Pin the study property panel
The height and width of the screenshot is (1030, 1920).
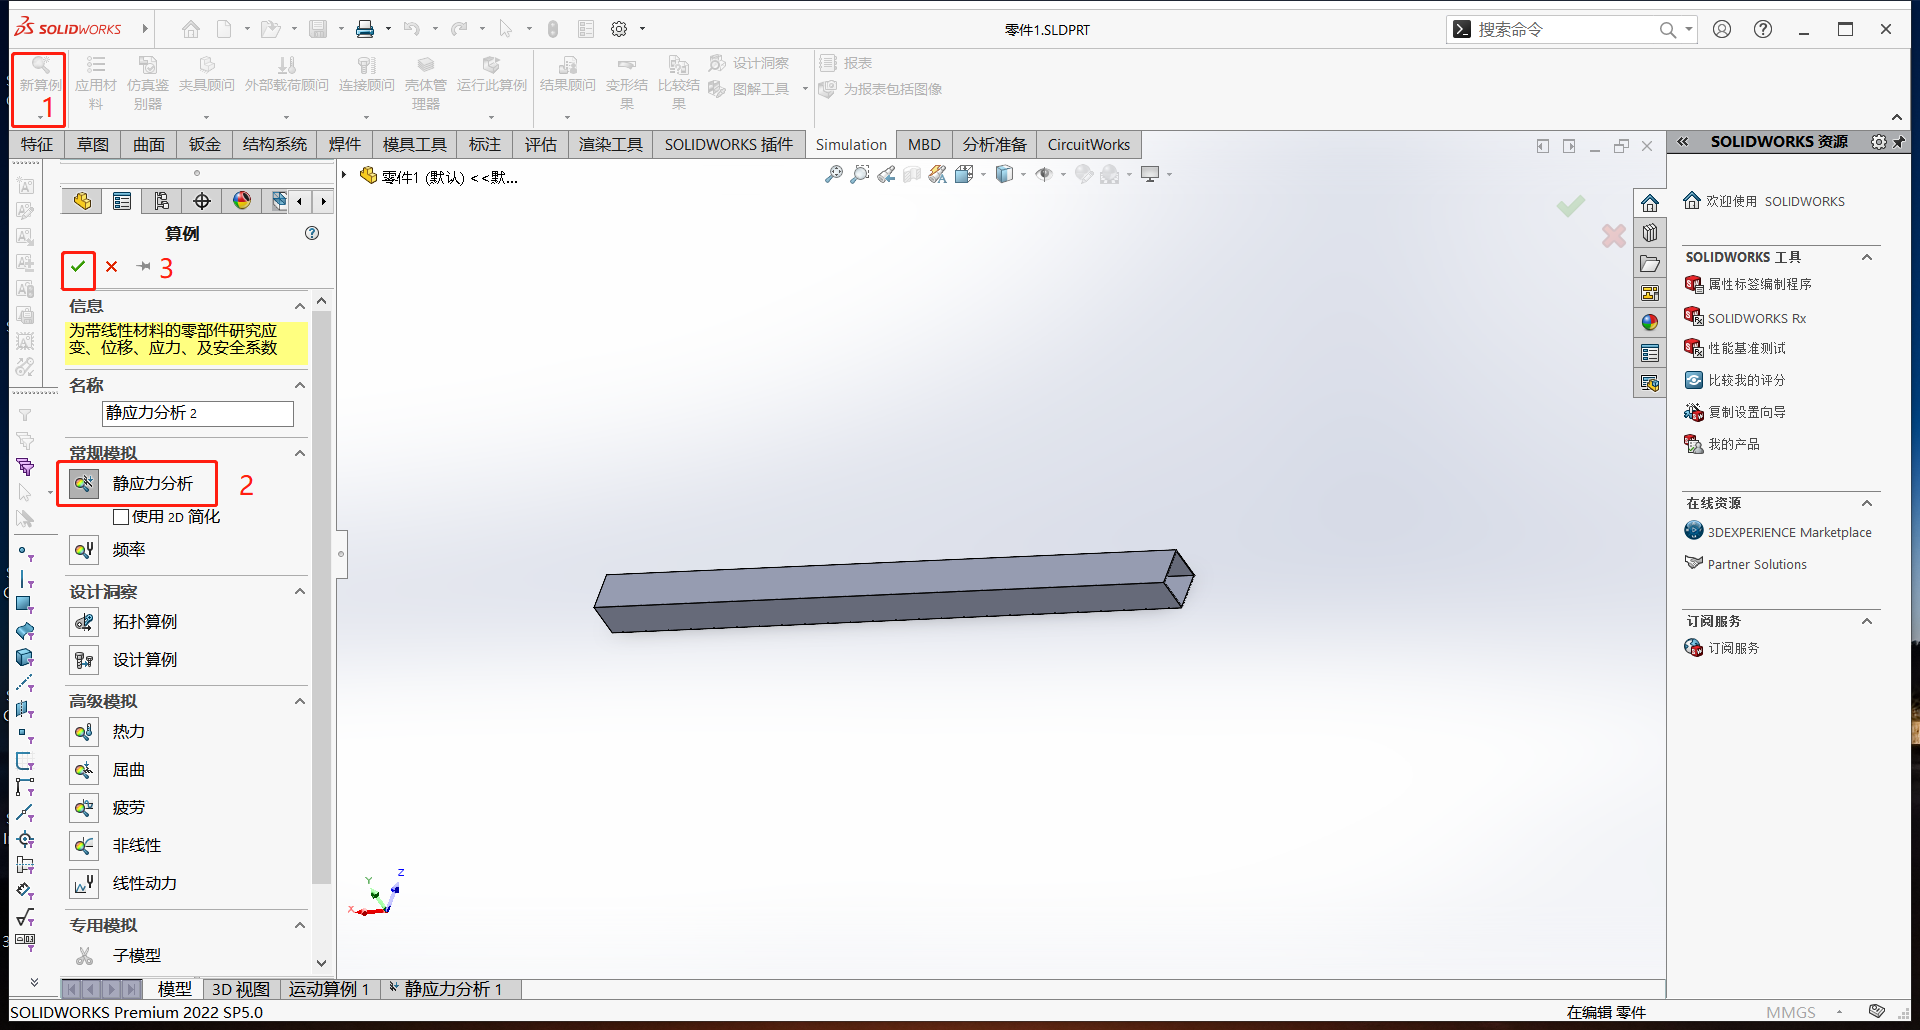pyautogui.click(x=144, y=267)
